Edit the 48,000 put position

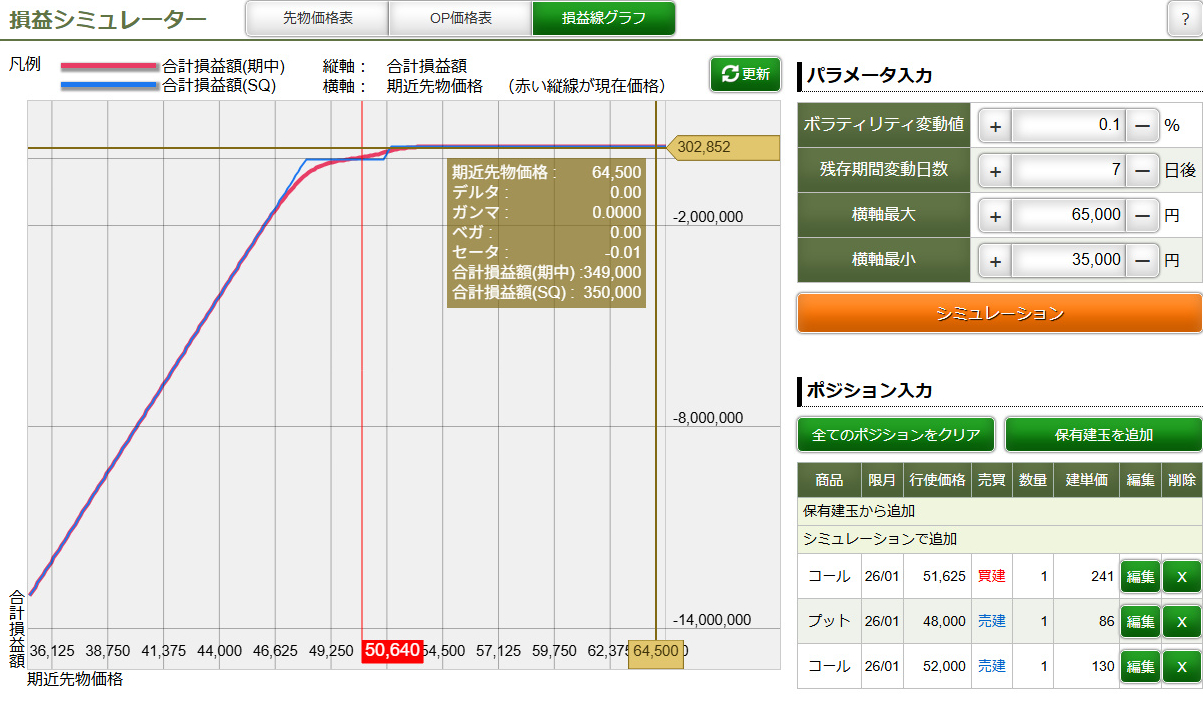[1140, 622]
